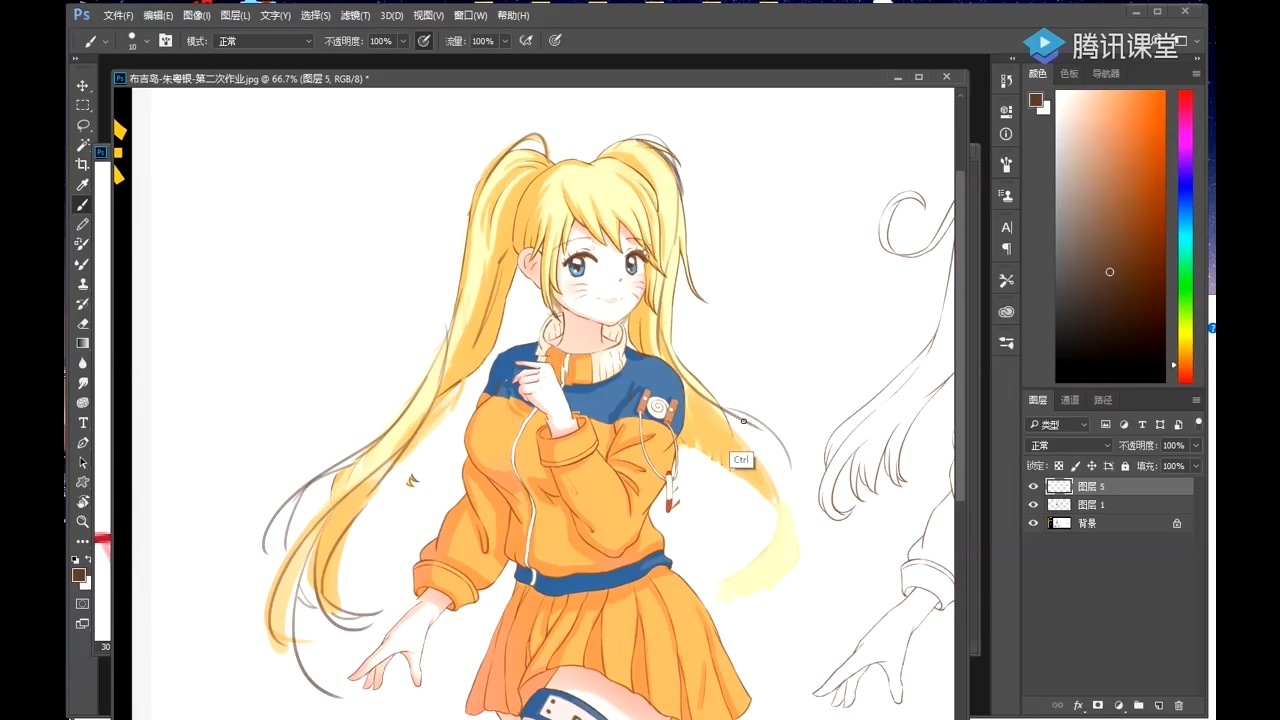Filter layers by type layer T icon

pos(1142,425)
